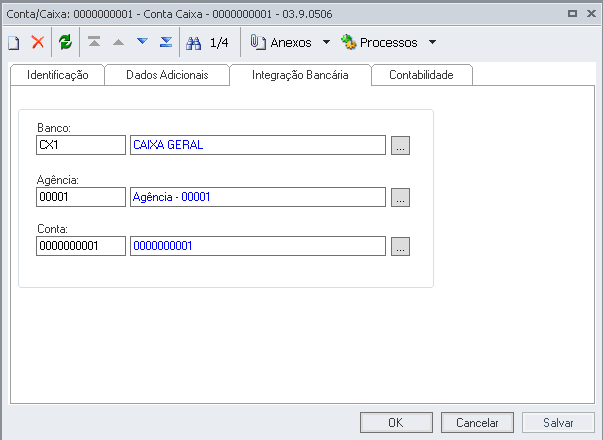Go to the first record arrow icon
This screenshot has width=603, height=440.
coord(94,42)
